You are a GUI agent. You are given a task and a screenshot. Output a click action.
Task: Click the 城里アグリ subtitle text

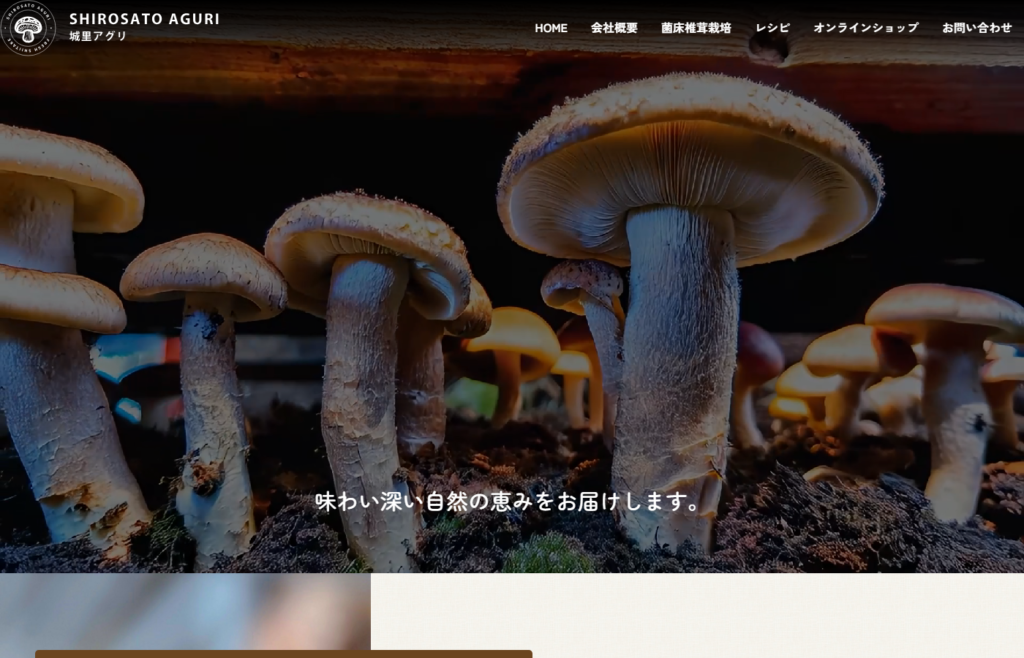[x=98, y=37]
